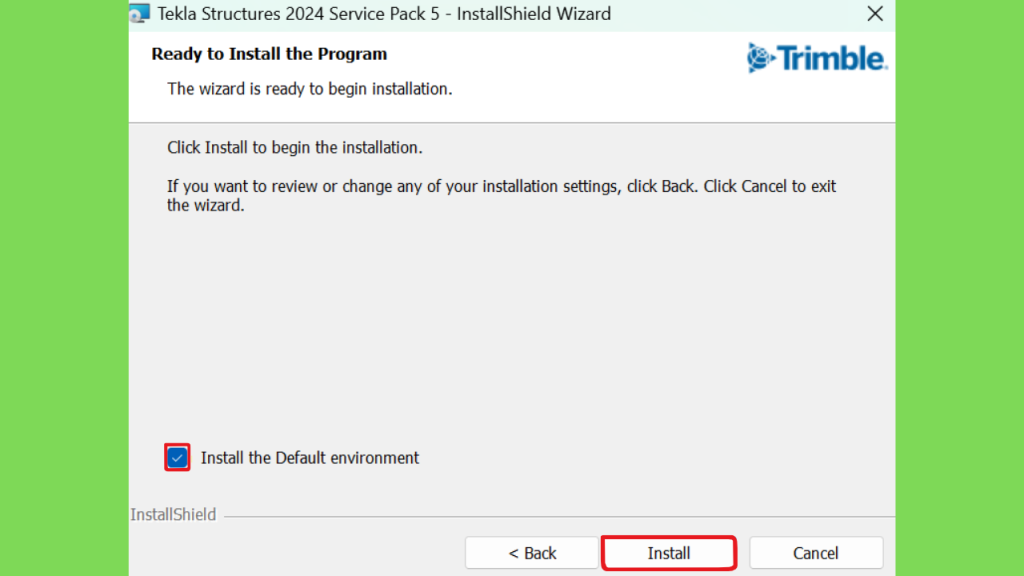Screen dimensions: 1024x576
Task: Start installation with the Install button
Action: click(x=669, y=553)
